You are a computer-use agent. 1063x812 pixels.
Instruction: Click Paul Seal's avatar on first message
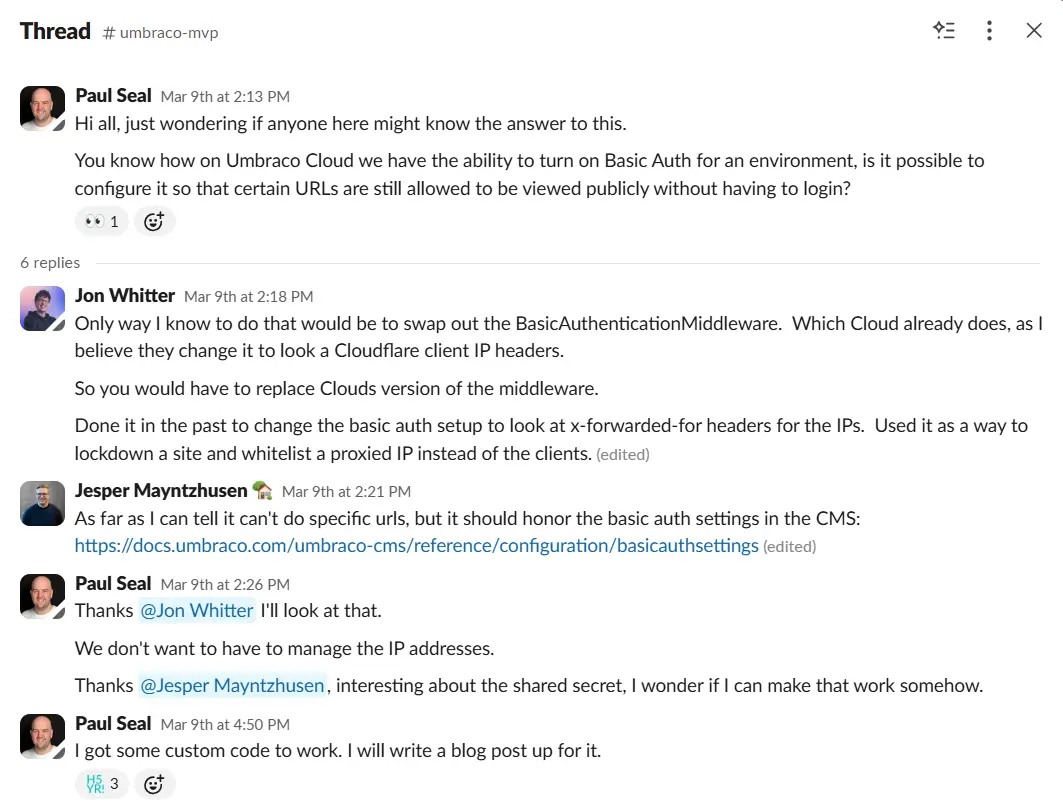pos(43,109)
